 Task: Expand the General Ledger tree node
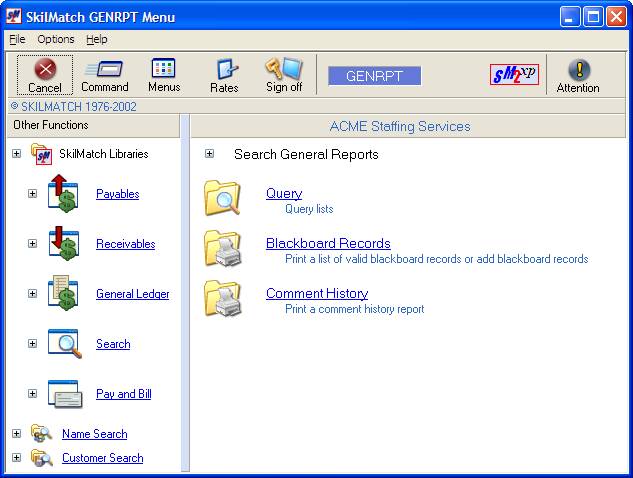pos(32,294)
